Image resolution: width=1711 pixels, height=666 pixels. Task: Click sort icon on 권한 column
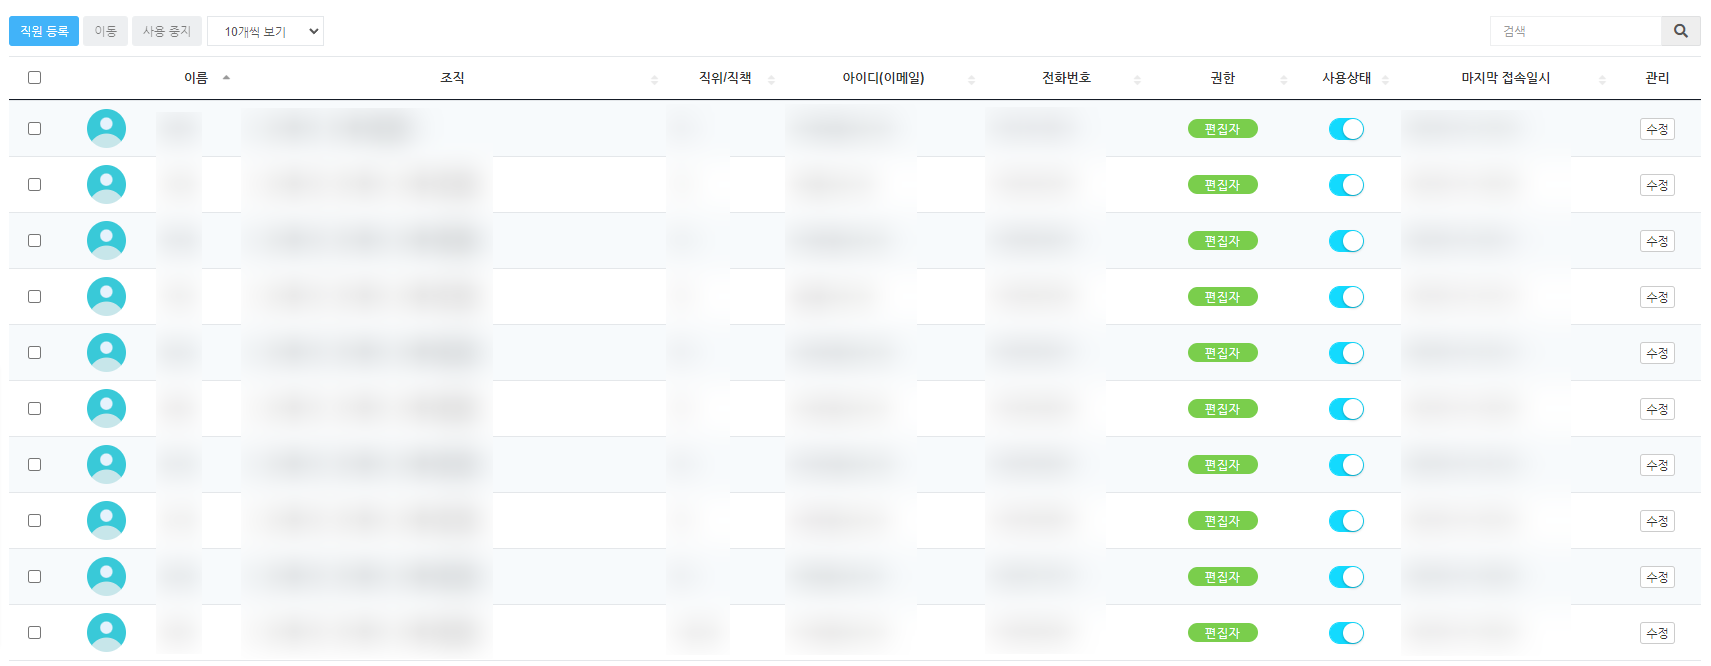click(1284, 79)
